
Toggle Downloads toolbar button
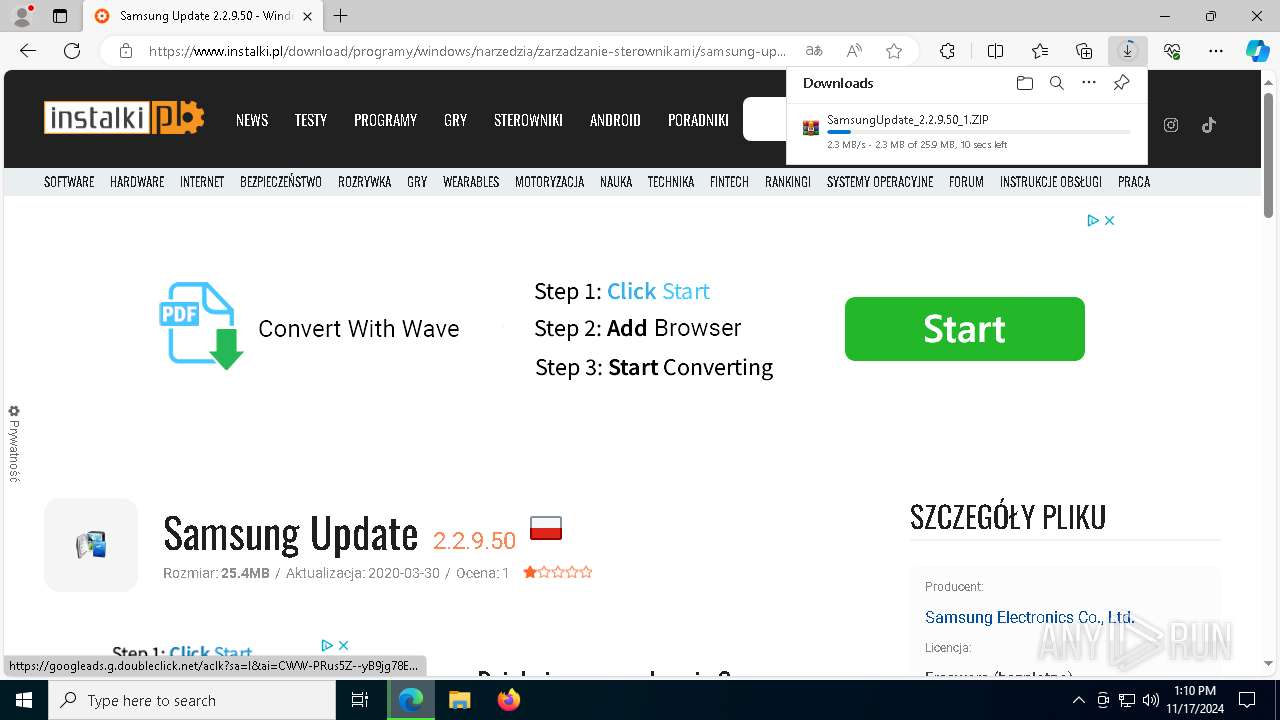[1128, 51]
